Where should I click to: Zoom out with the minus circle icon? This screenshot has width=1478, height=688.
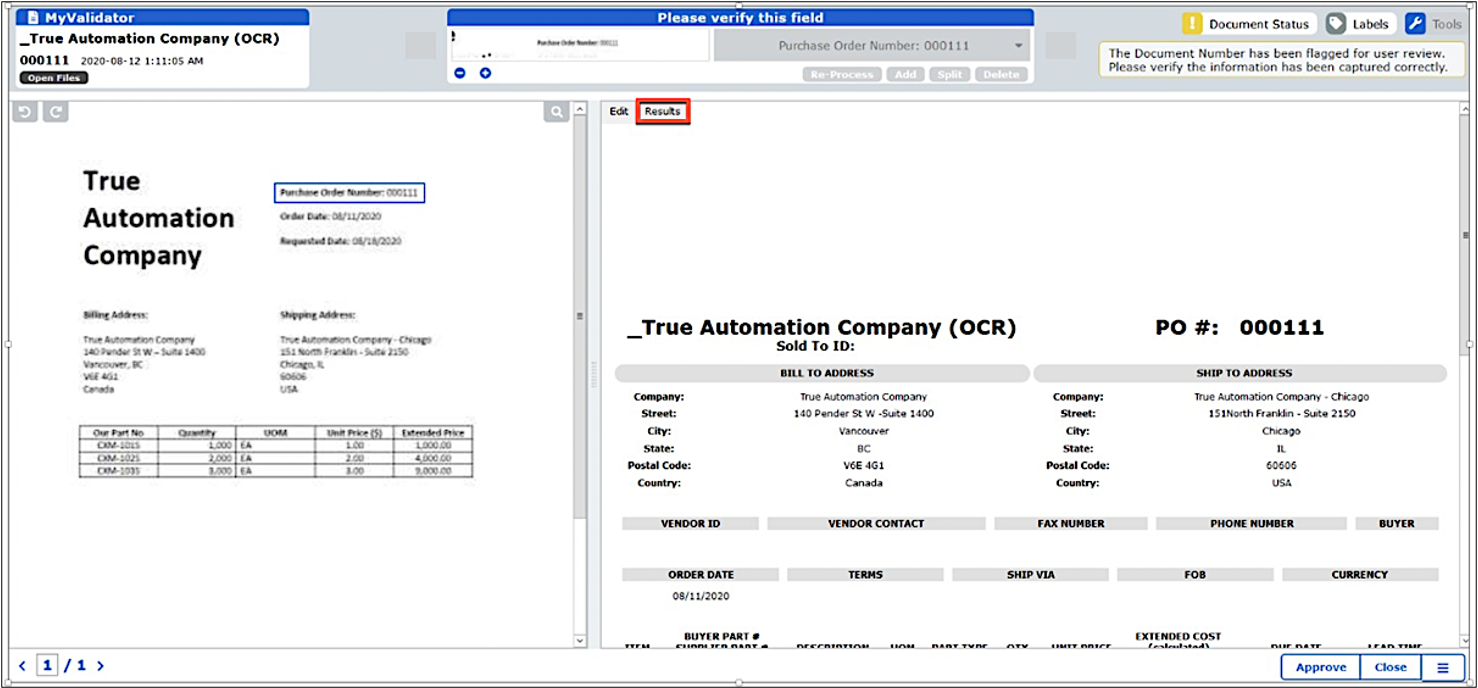[x=459, y=73]
